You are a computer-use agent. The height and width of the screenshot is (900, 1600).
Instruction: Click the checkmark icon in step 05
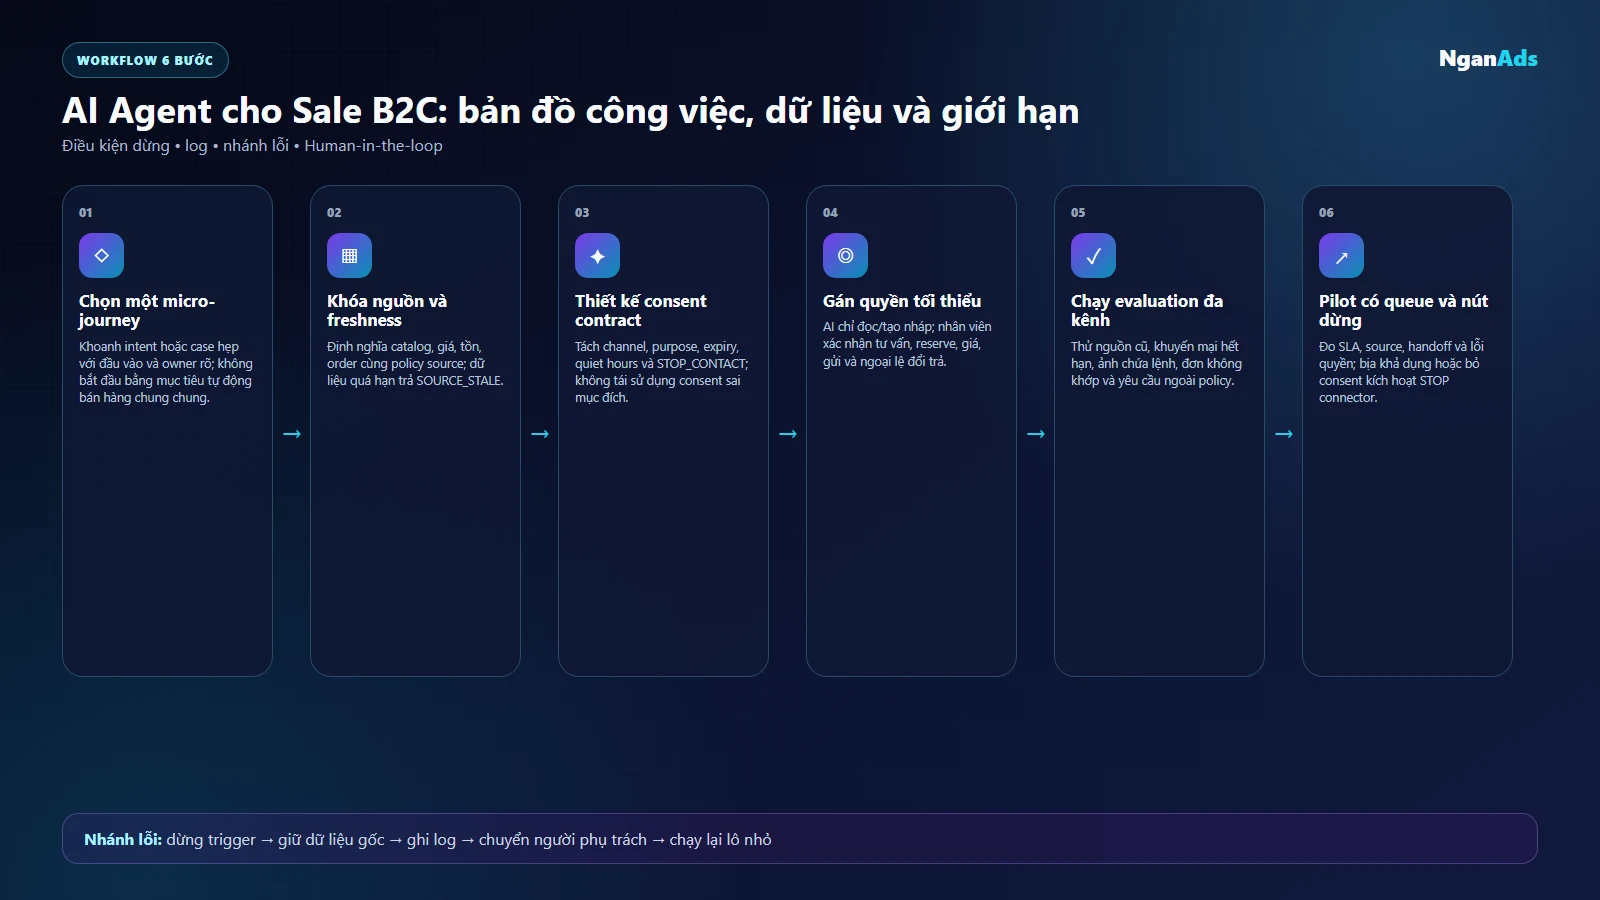tap(1093, 256)
